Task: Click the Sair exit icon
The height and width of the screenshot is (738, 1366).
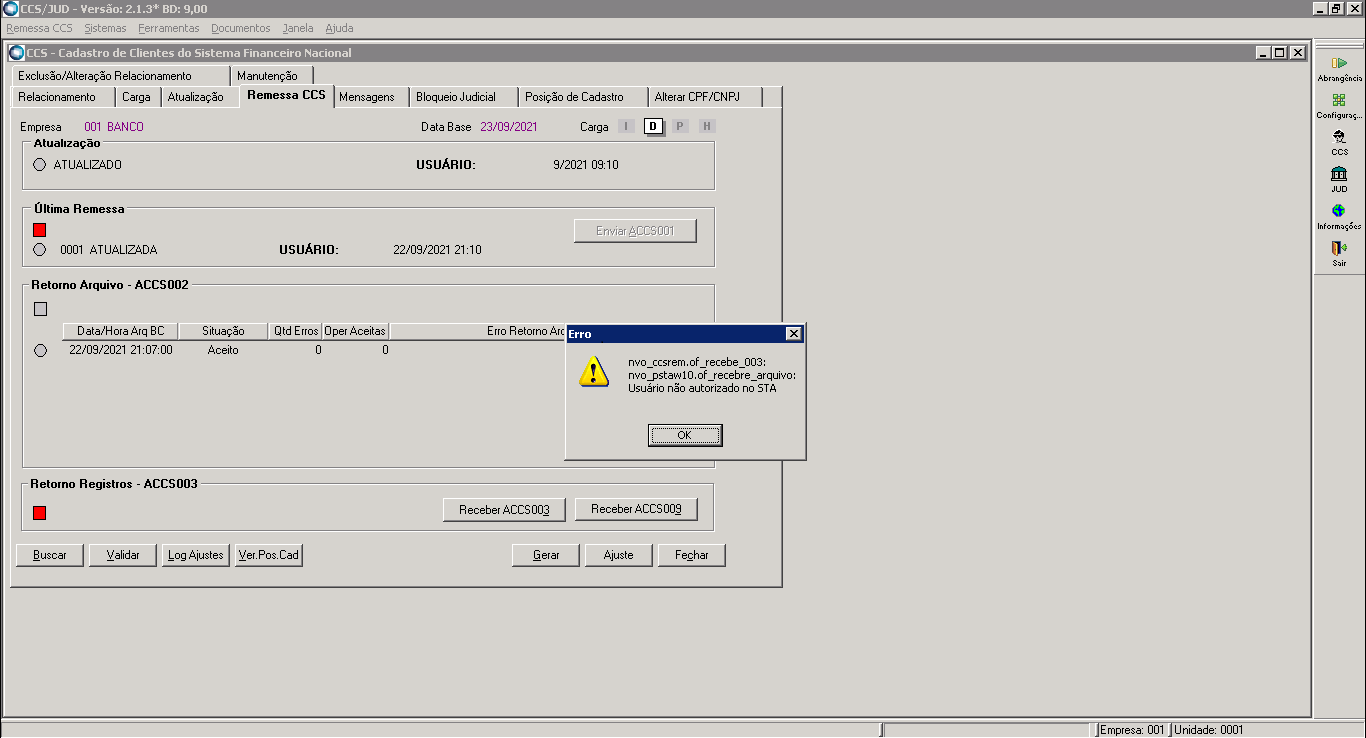Action: pos(1339,248)
